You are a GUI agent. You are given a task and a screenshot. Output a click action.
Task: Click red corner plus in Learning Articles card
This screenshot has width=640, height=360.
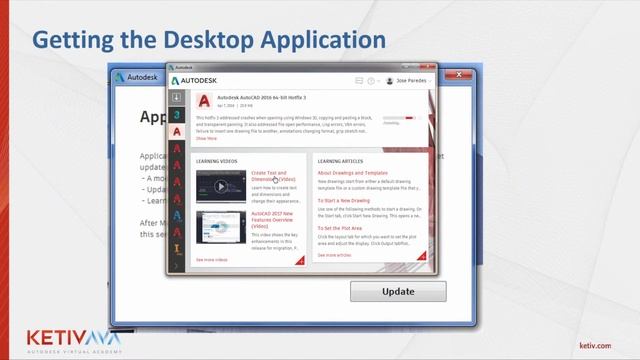(x=422, y=256)
